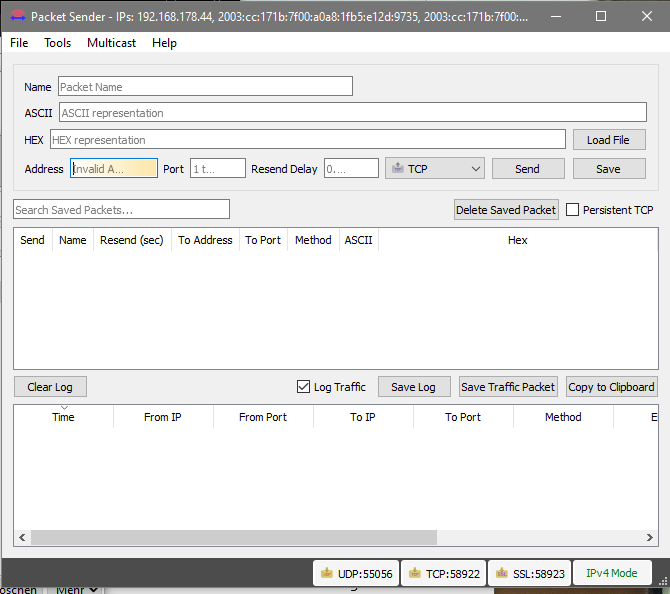
Task: Click the To Address column header
Action: 205,240
